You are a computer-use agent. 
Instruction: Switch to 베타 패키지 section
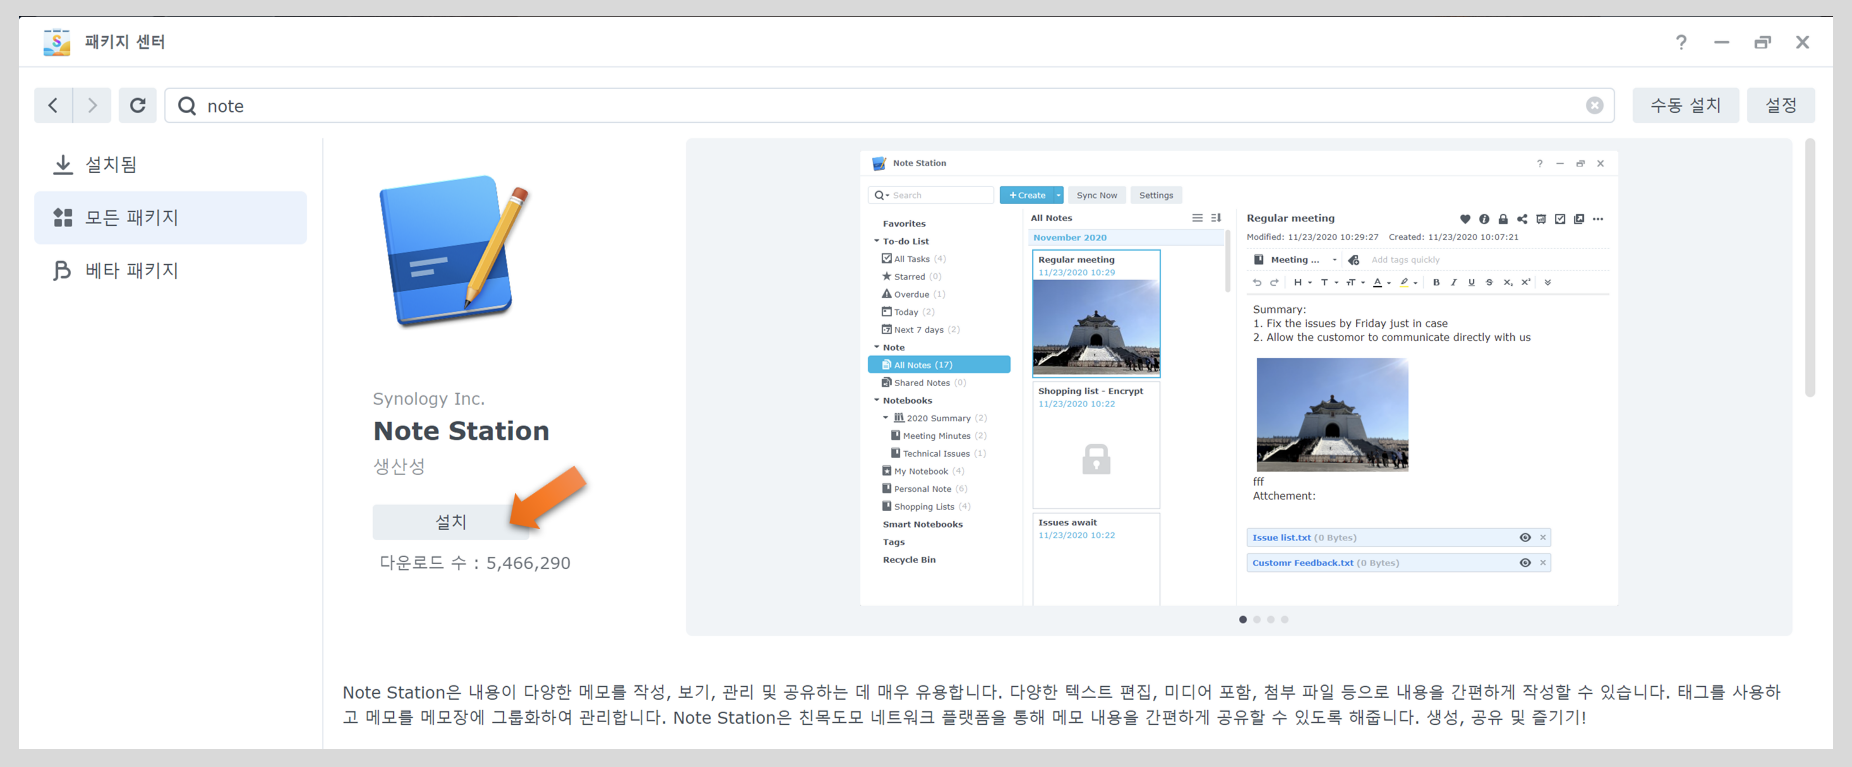coord(170,271)
